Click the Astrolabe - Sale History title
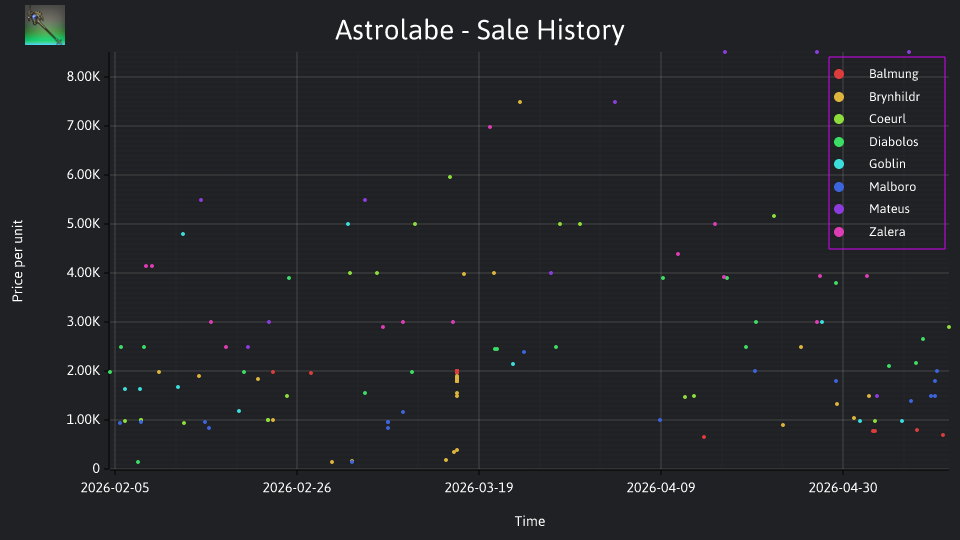Screen dimensions: 960x540 pos(479,30)
